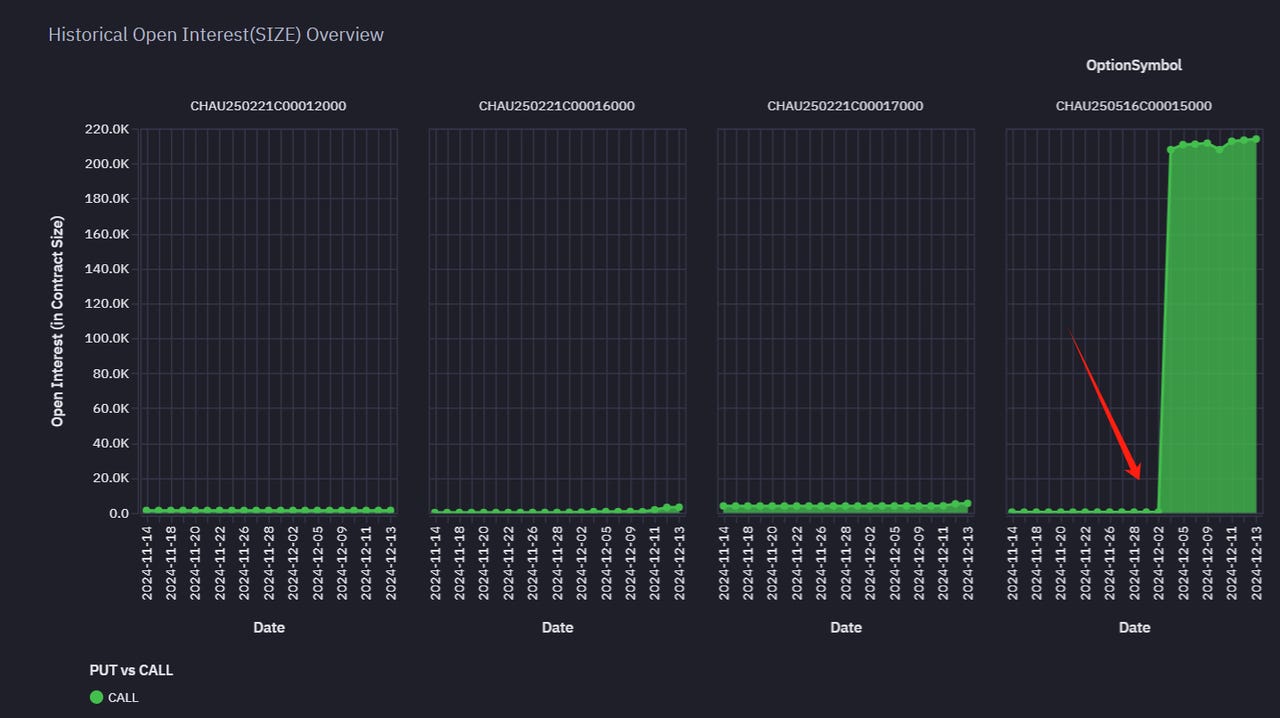Click the 20.0K y-axis tick
The height and width of the screenshot is (718, 1280).
[x=109, y=479]
